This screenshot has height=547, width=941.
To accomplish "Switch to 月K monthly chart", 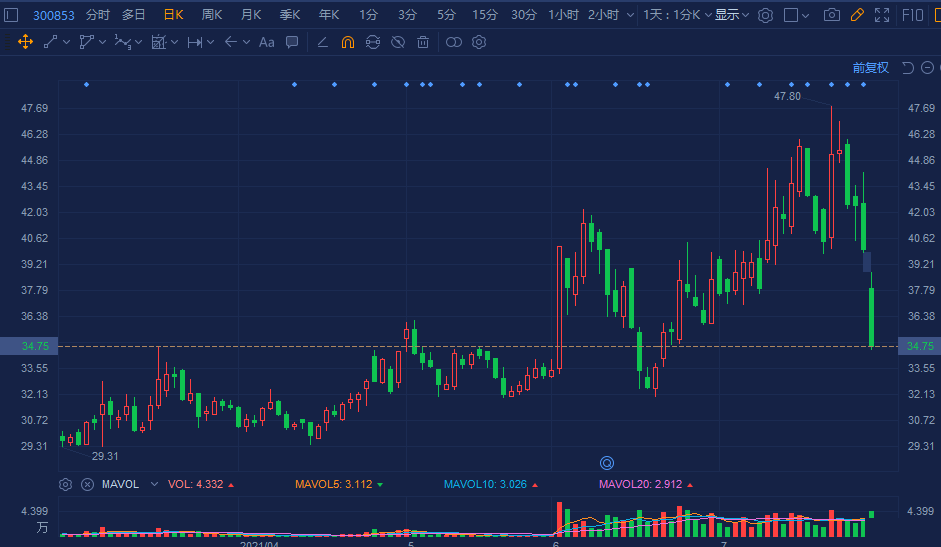I will click(251, 15).
